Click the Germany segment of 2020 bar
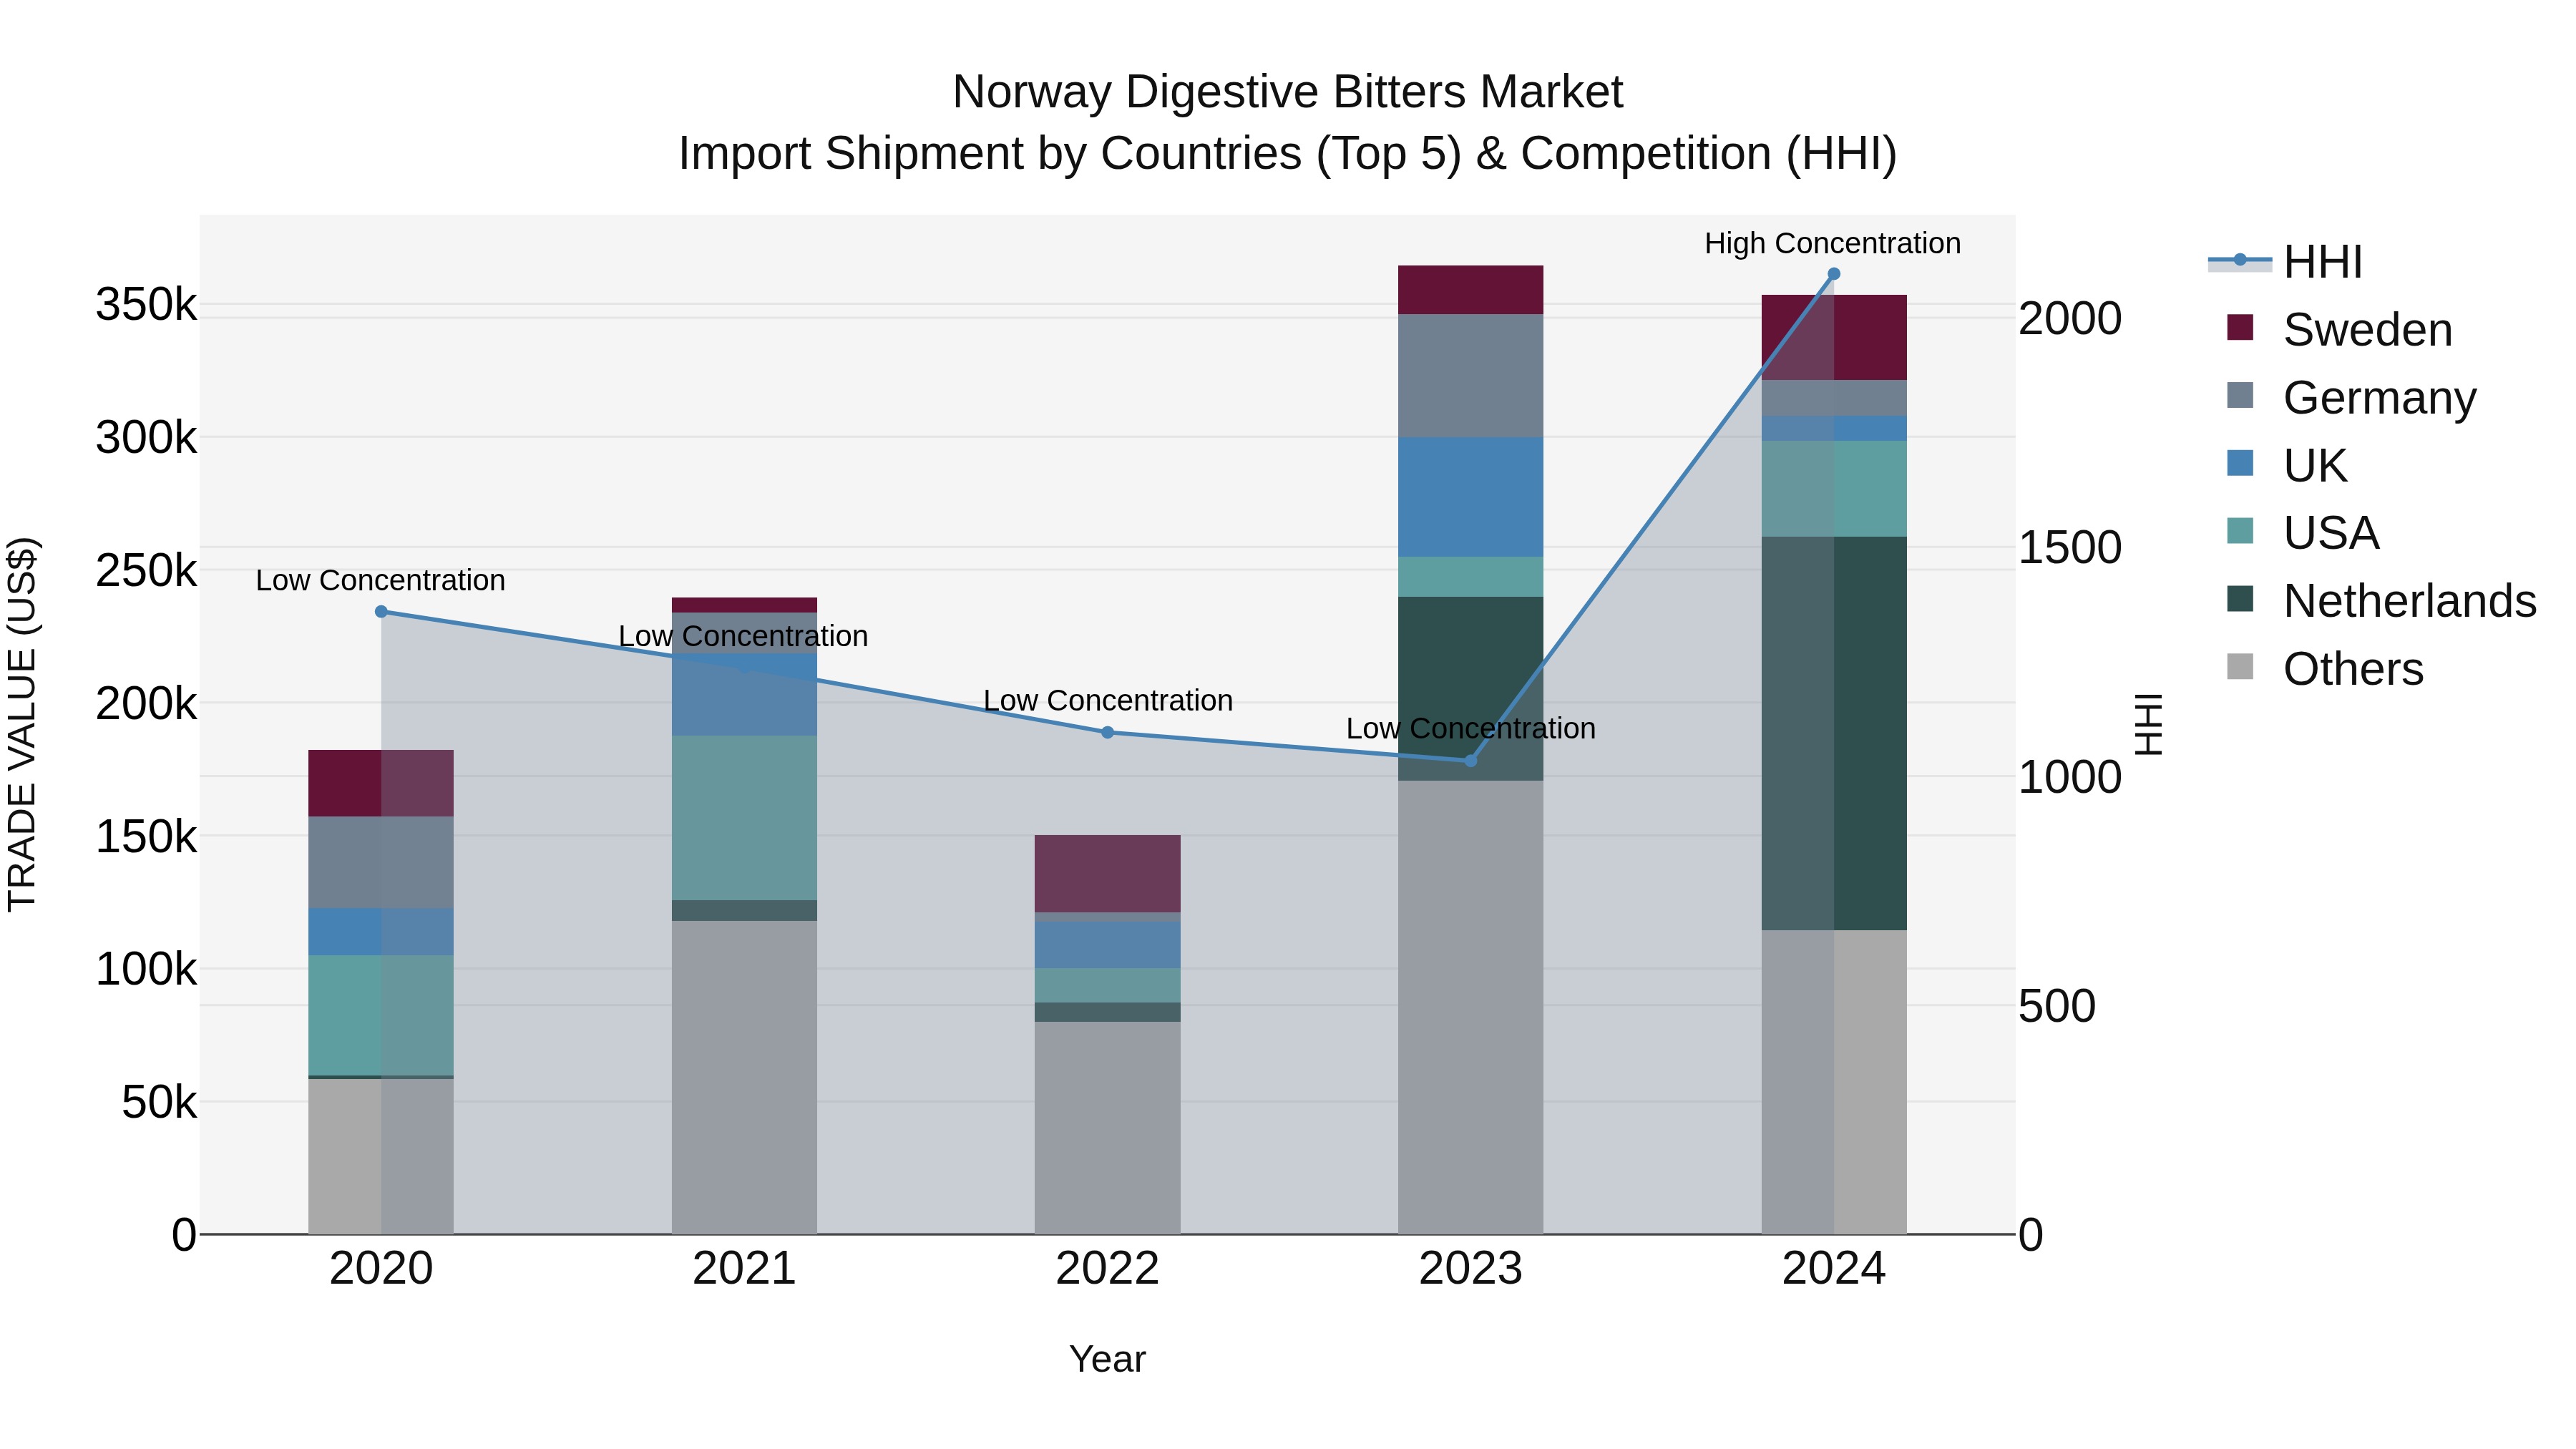 (x=381, y=863)
